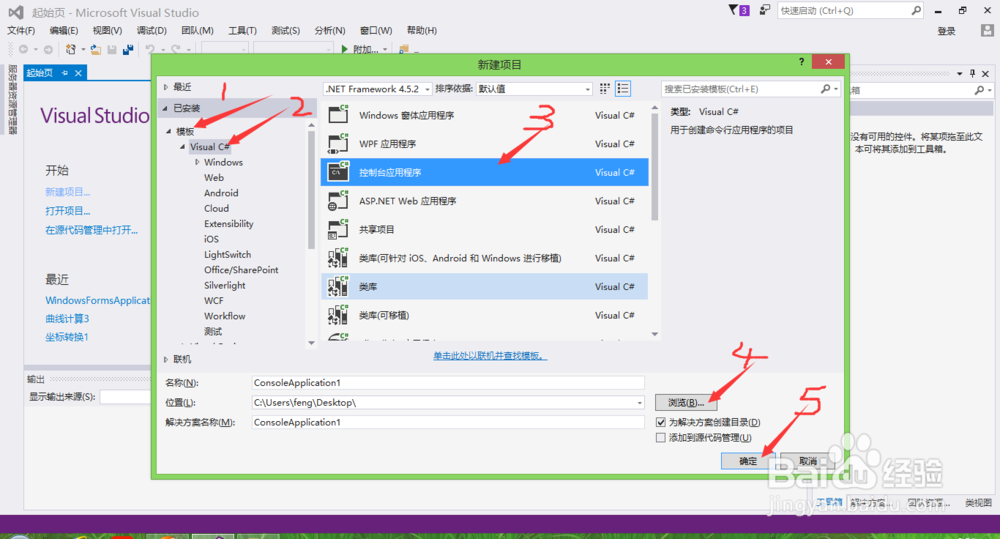This screenshot has width=1000, height=539.
Task: Click the 解决方案名称 input field
Action: [448, 422]
